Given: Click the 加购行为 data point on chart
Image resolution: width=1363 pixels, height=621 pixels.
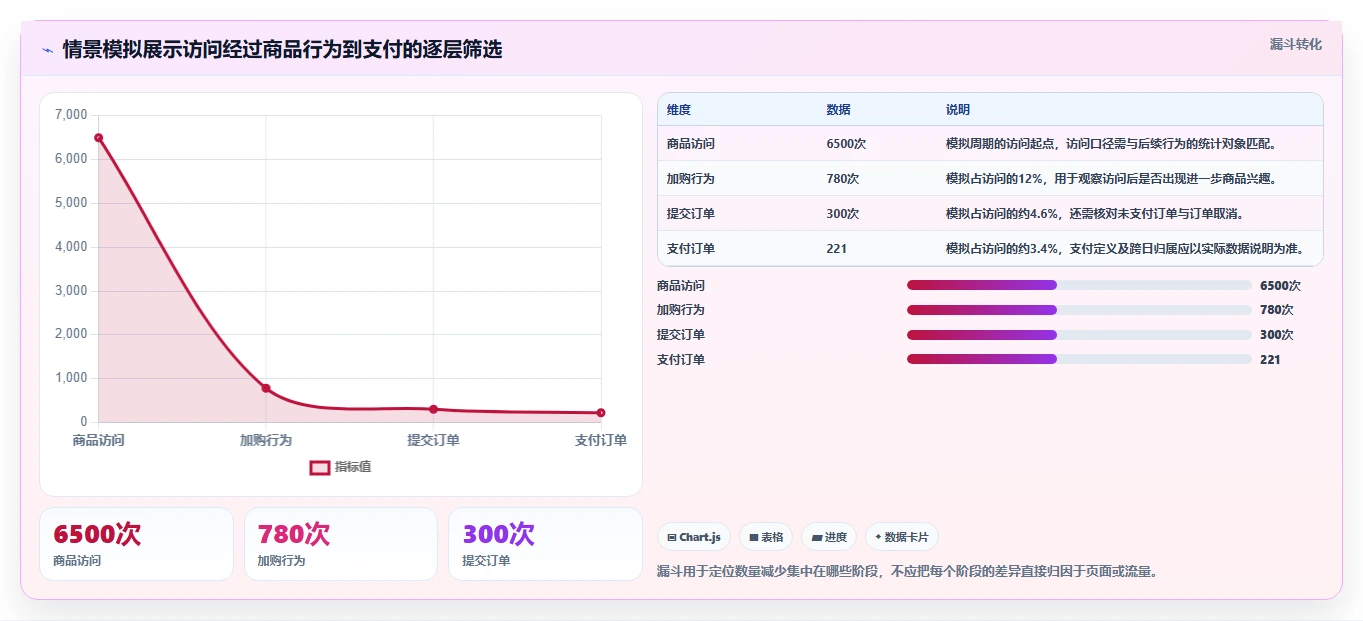Looking at the screenshot, I should coord(266,388).
